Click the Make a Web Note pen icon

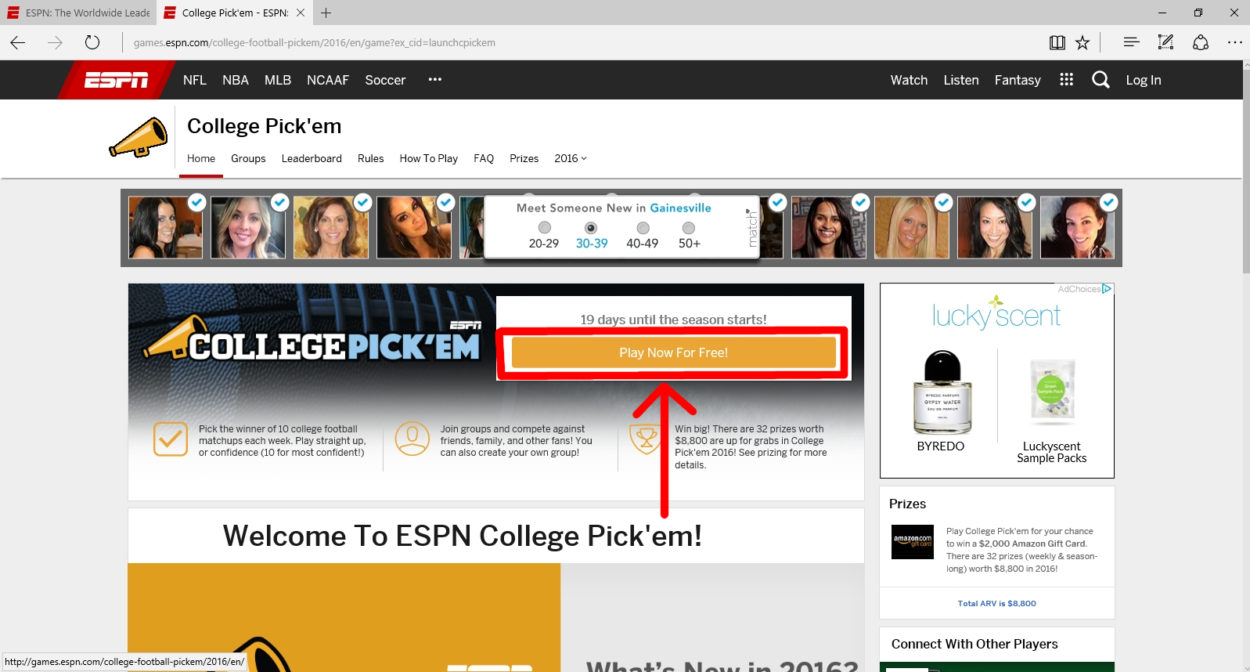pos(1166,42)
